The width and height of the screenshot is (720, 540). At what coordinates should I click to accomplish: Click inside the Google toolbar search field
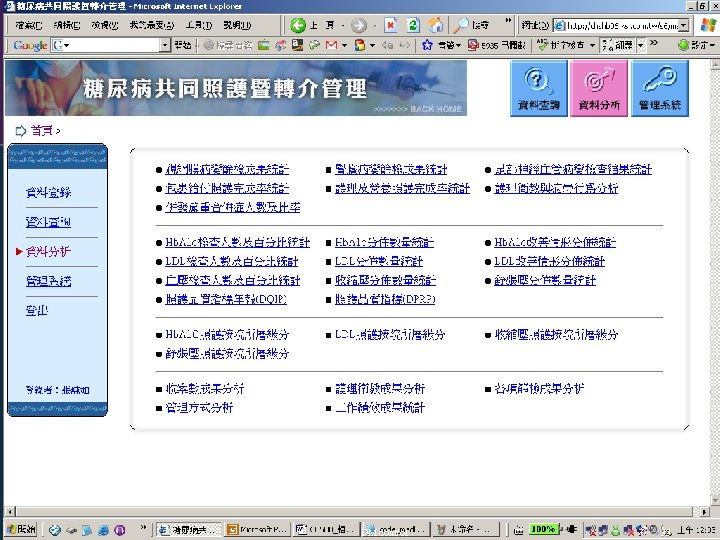[x=110, y=45]
